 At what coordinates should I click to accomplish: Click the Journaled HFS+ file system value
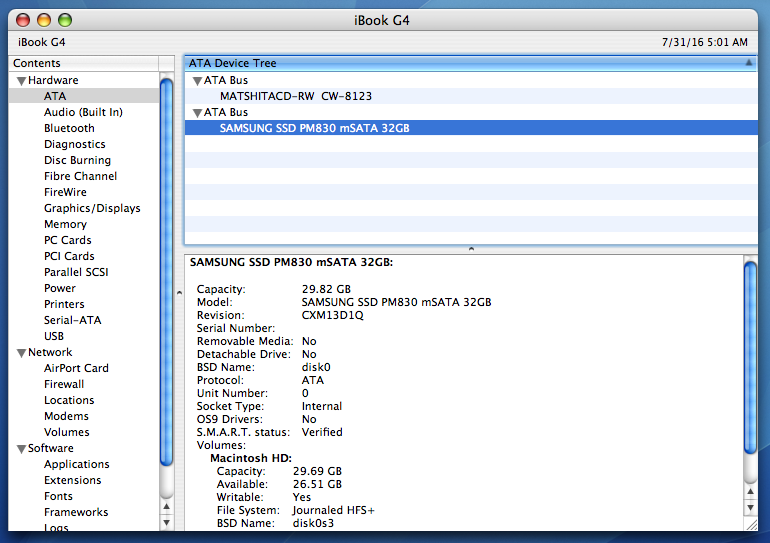coord(333,511)
